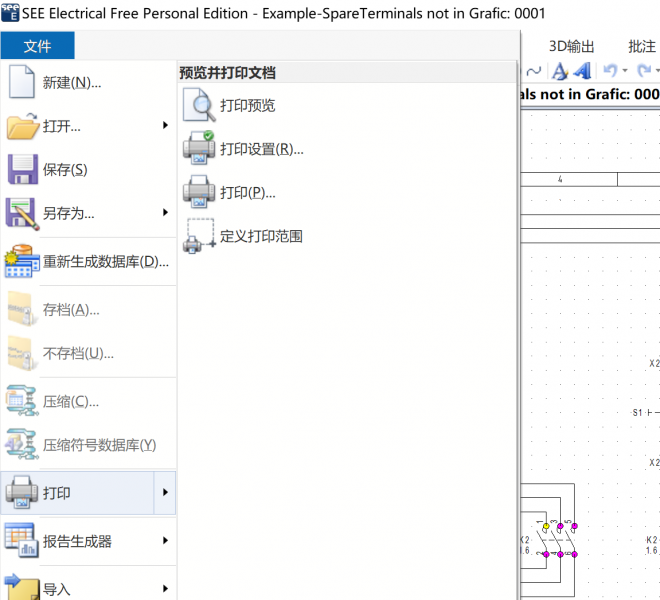
Task: Switch to the 3D输出 ribbon tab
Action: 571,46
